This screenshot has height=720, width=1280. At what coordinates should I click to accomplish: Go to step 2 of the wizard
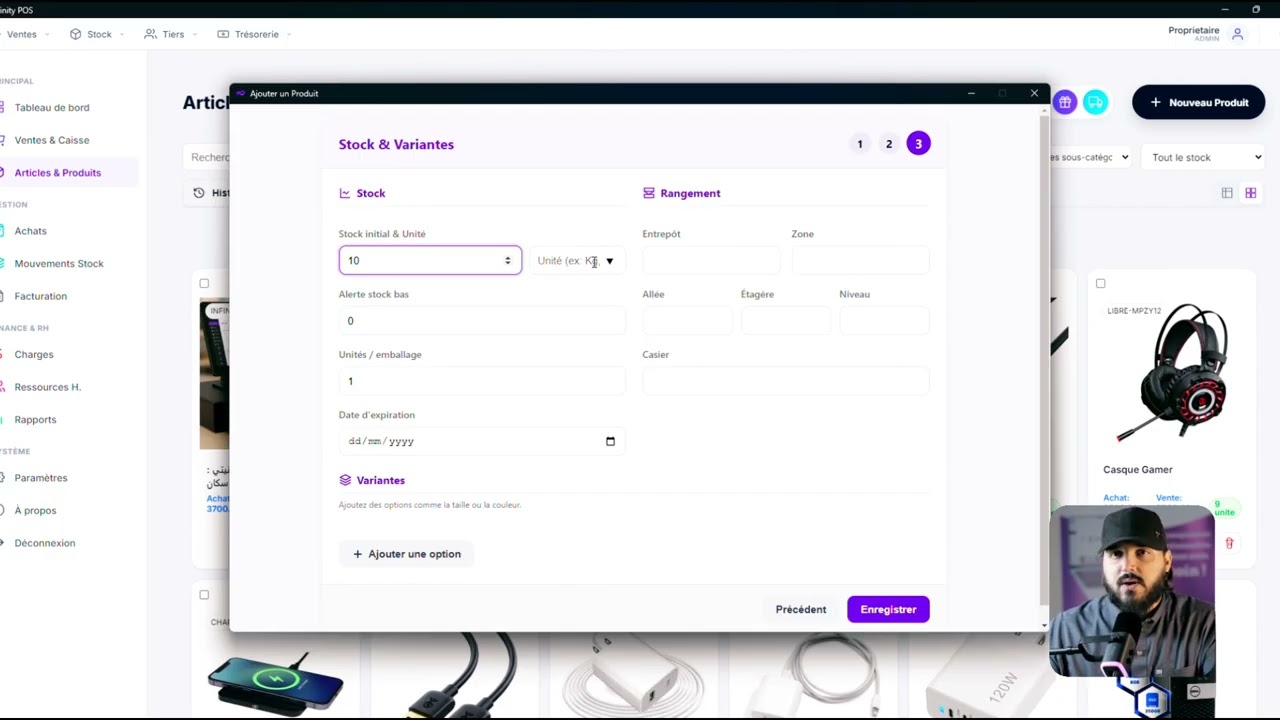point(888,144)
